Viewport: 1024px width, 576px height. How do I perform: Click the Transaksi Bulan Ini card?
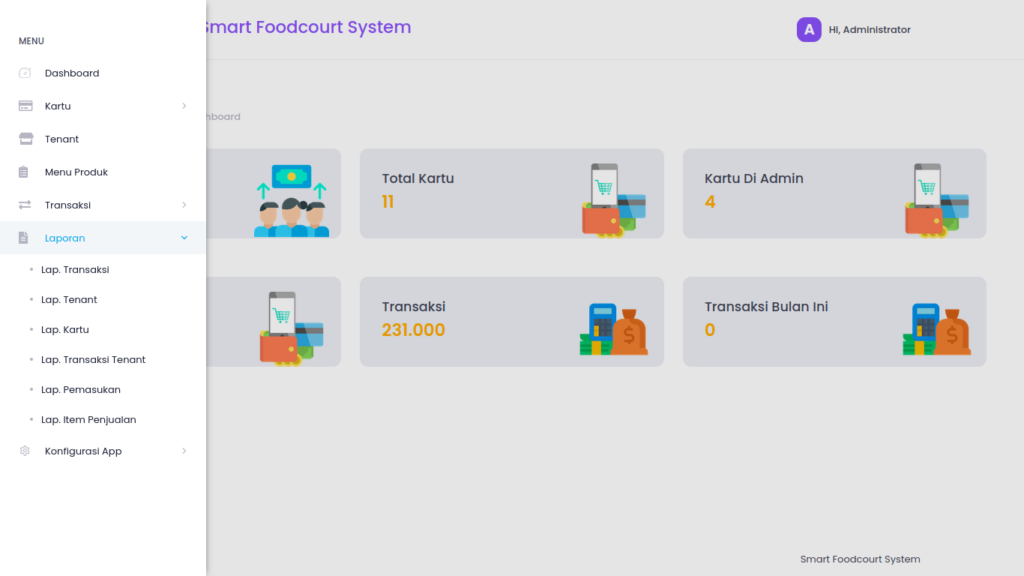(834, 321)
